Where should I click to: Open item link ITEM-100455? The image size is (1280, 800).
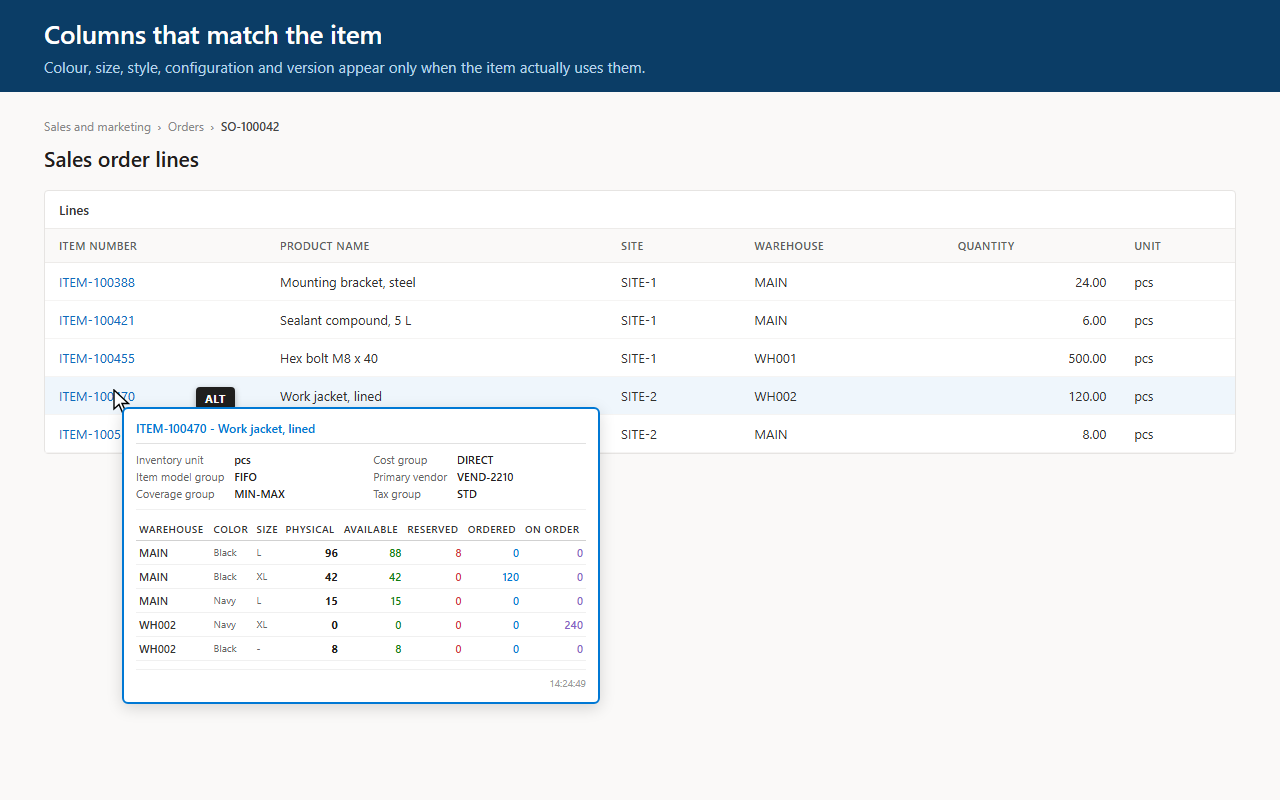pyautogui.click(x=97, y=359)
